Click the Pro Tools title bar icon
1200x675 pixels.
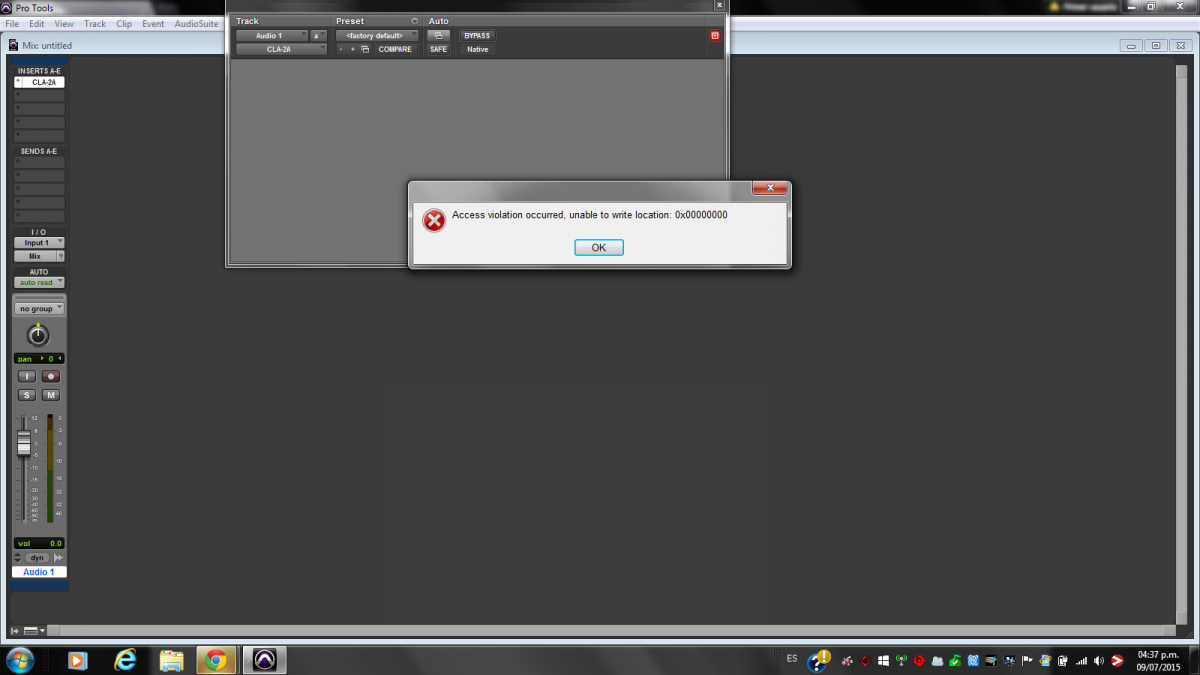[x=8, y=8]
